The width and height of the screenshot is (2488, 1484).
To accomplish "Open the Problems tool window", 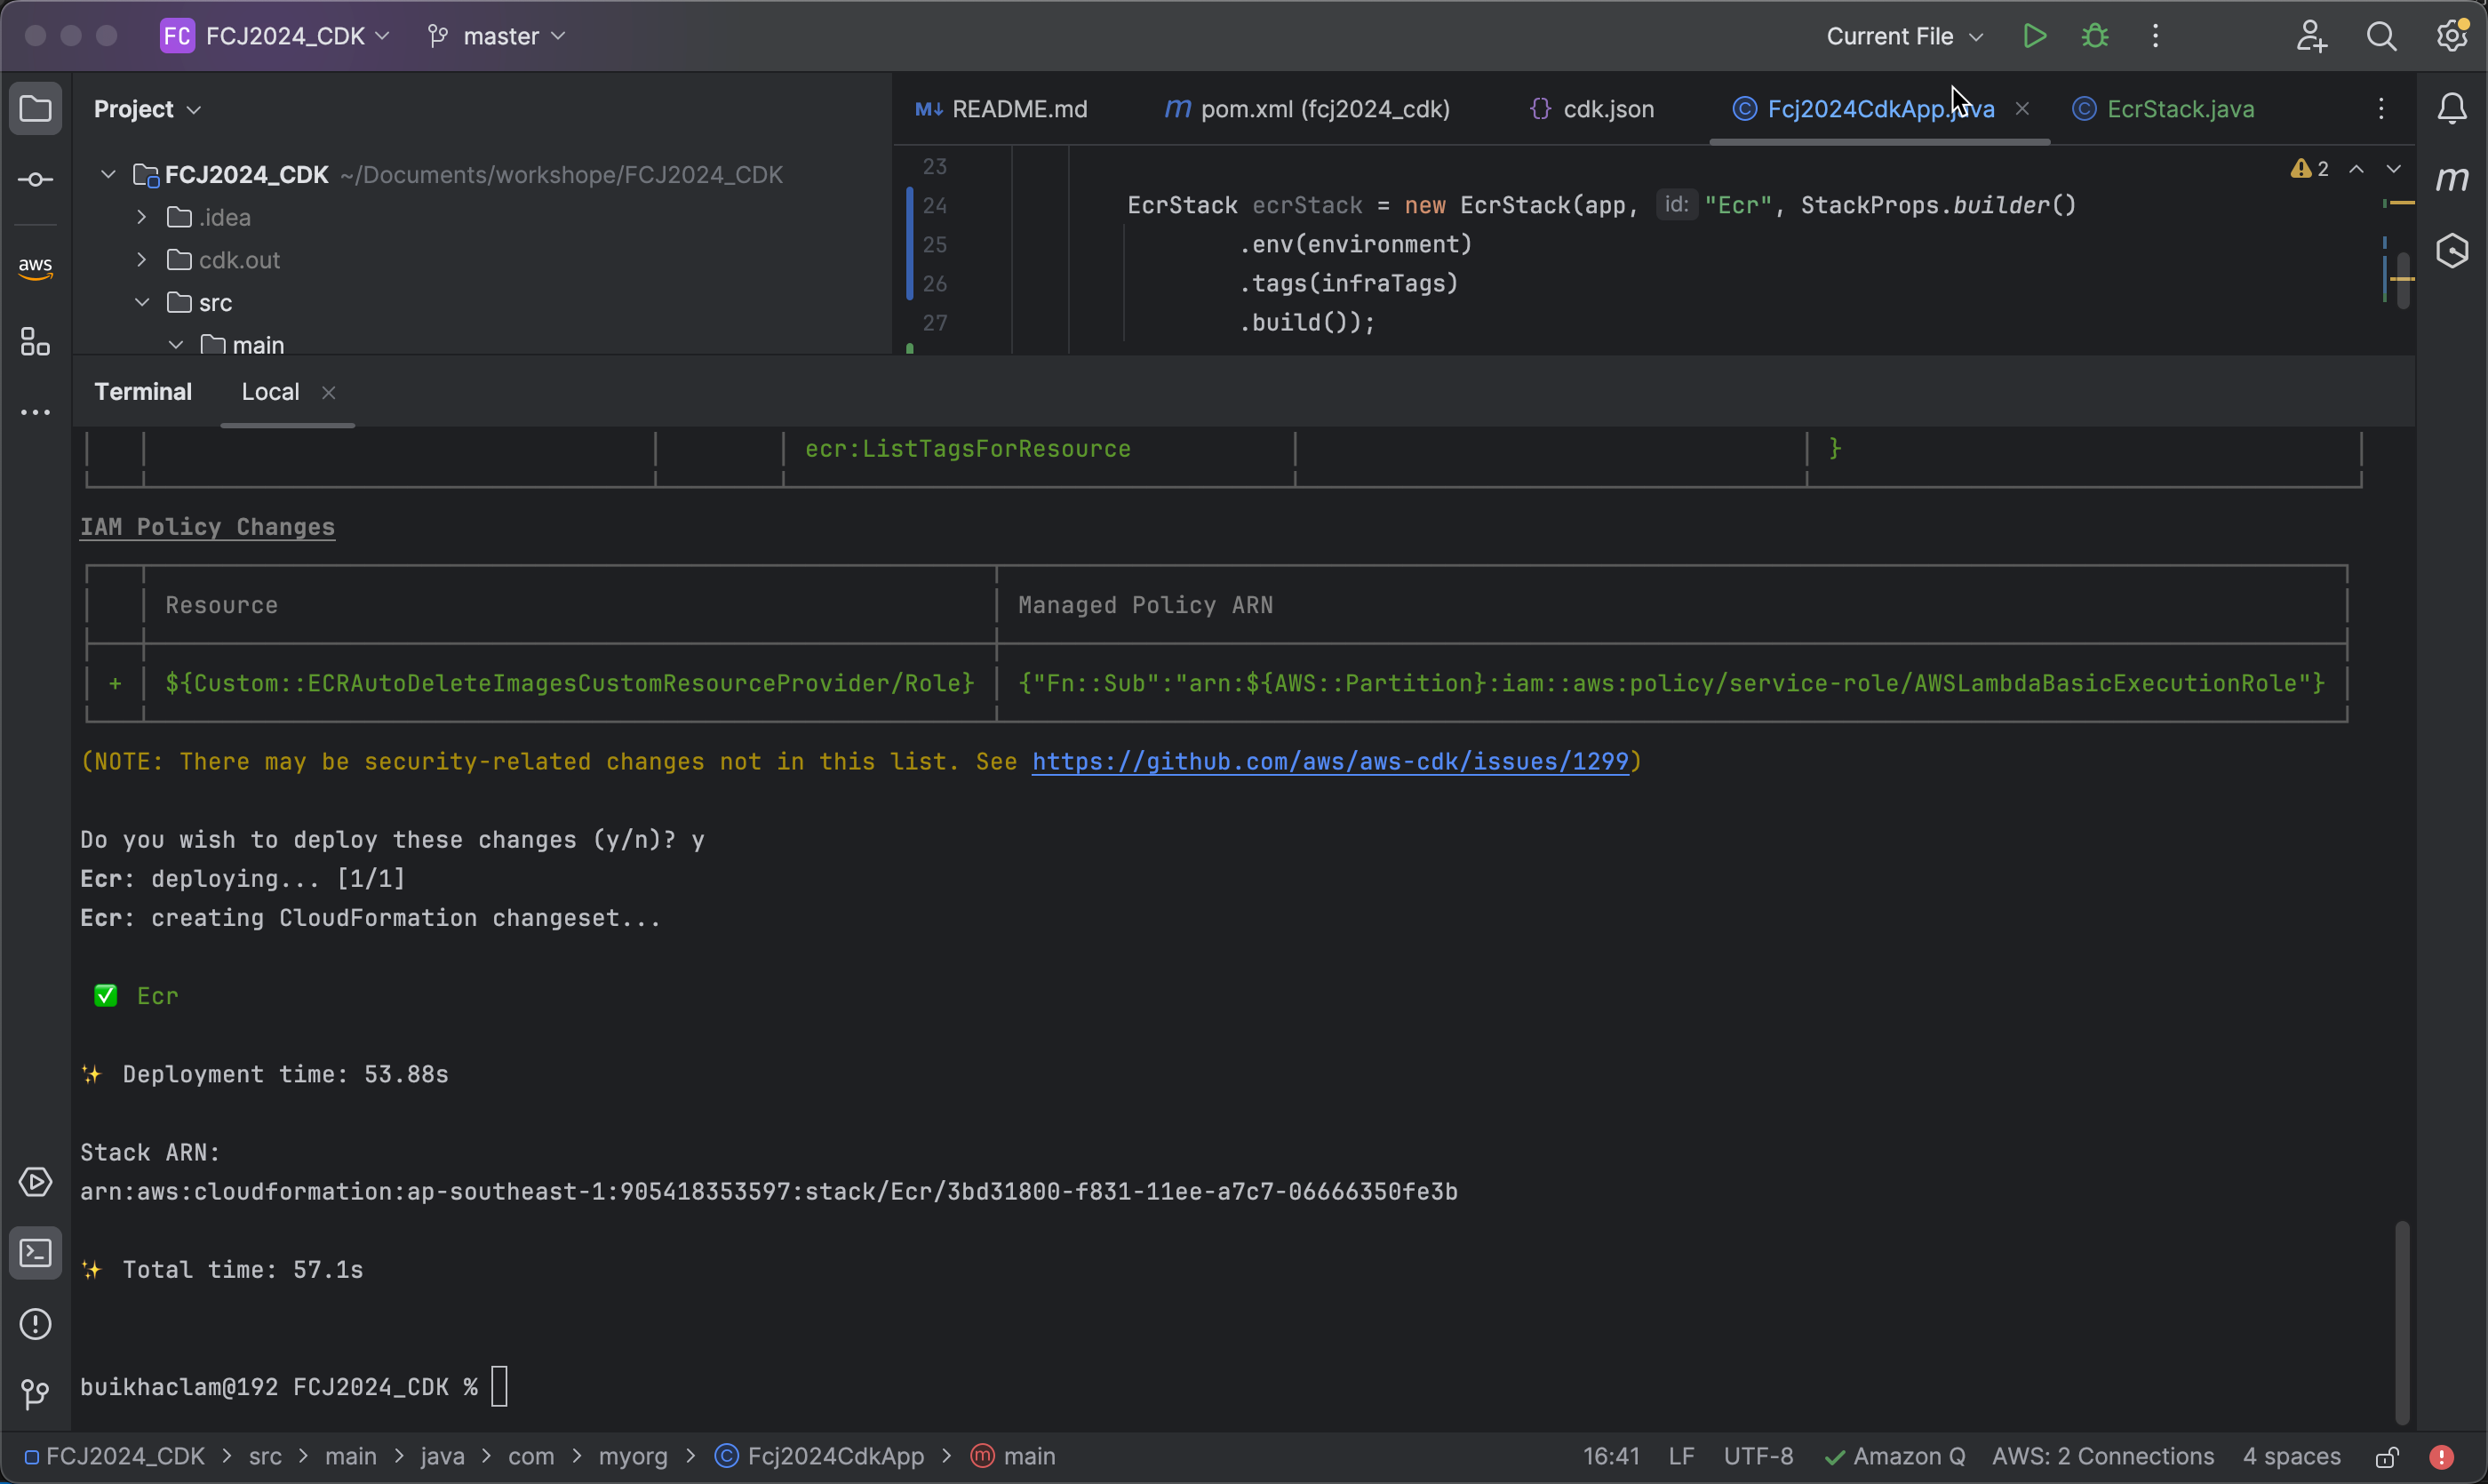I will [36, 1324].
